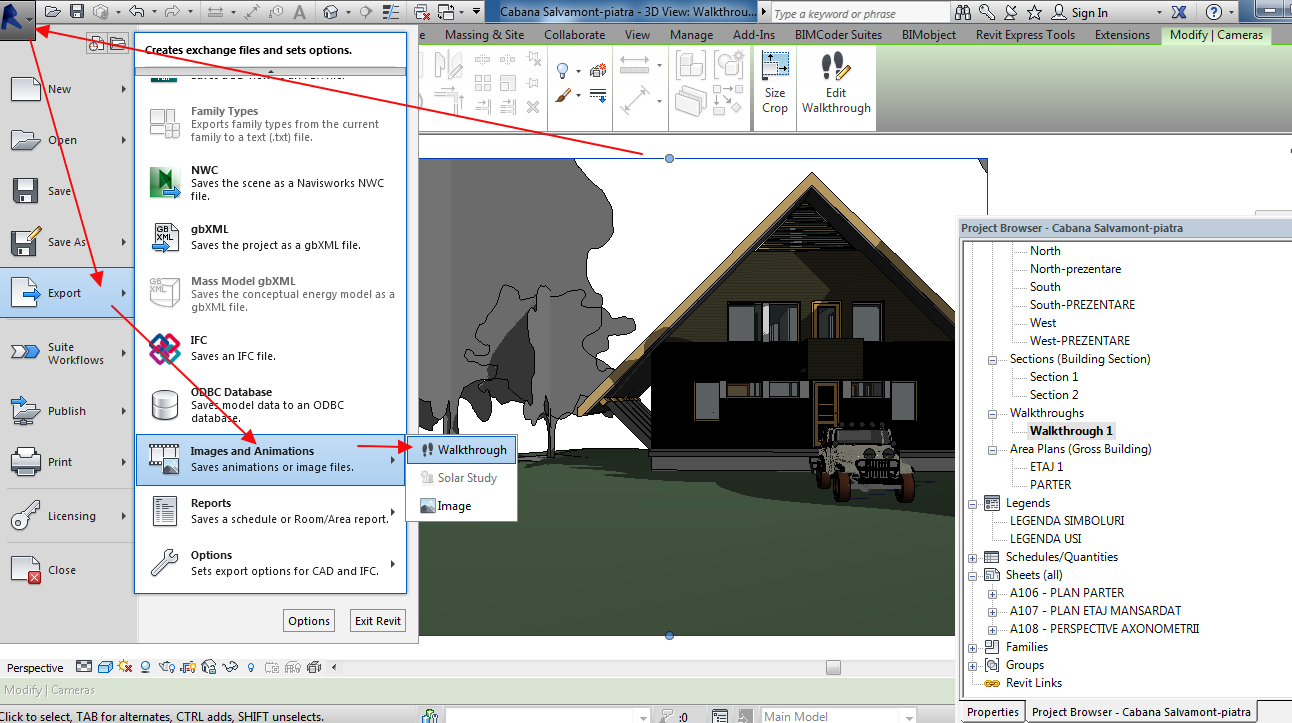Switch to the Properties panel tab

(993, 712)
